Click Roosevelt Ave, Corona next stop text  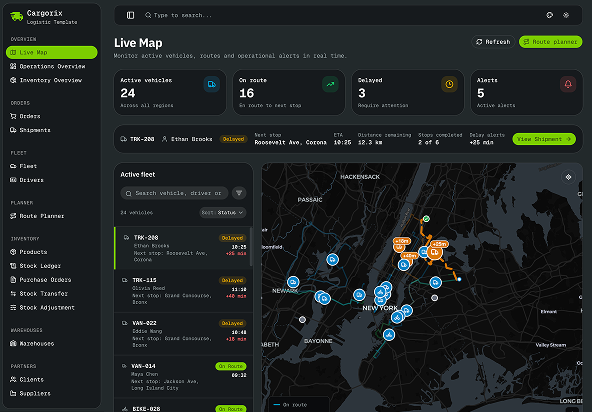click(x=290, y=142)
